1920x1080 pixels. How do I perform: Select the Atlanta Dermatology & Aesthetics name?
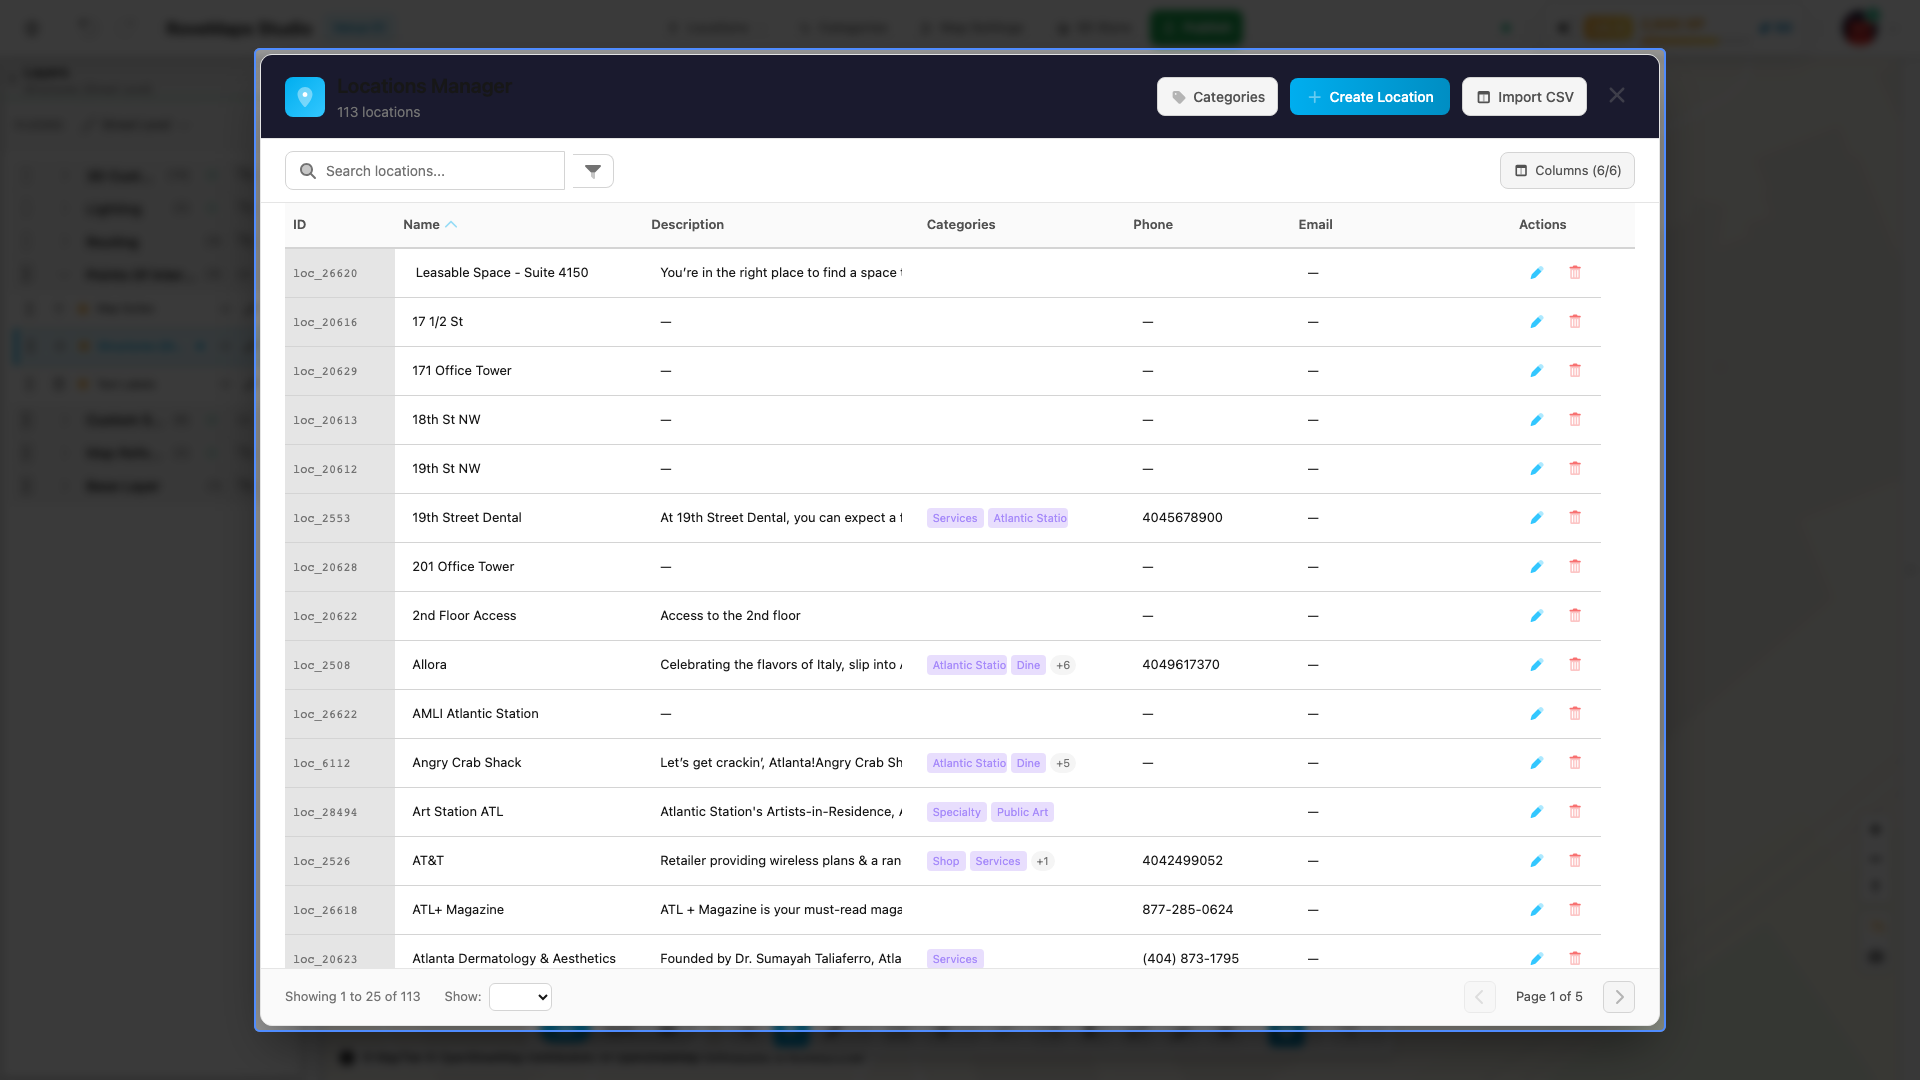[514, 959]
